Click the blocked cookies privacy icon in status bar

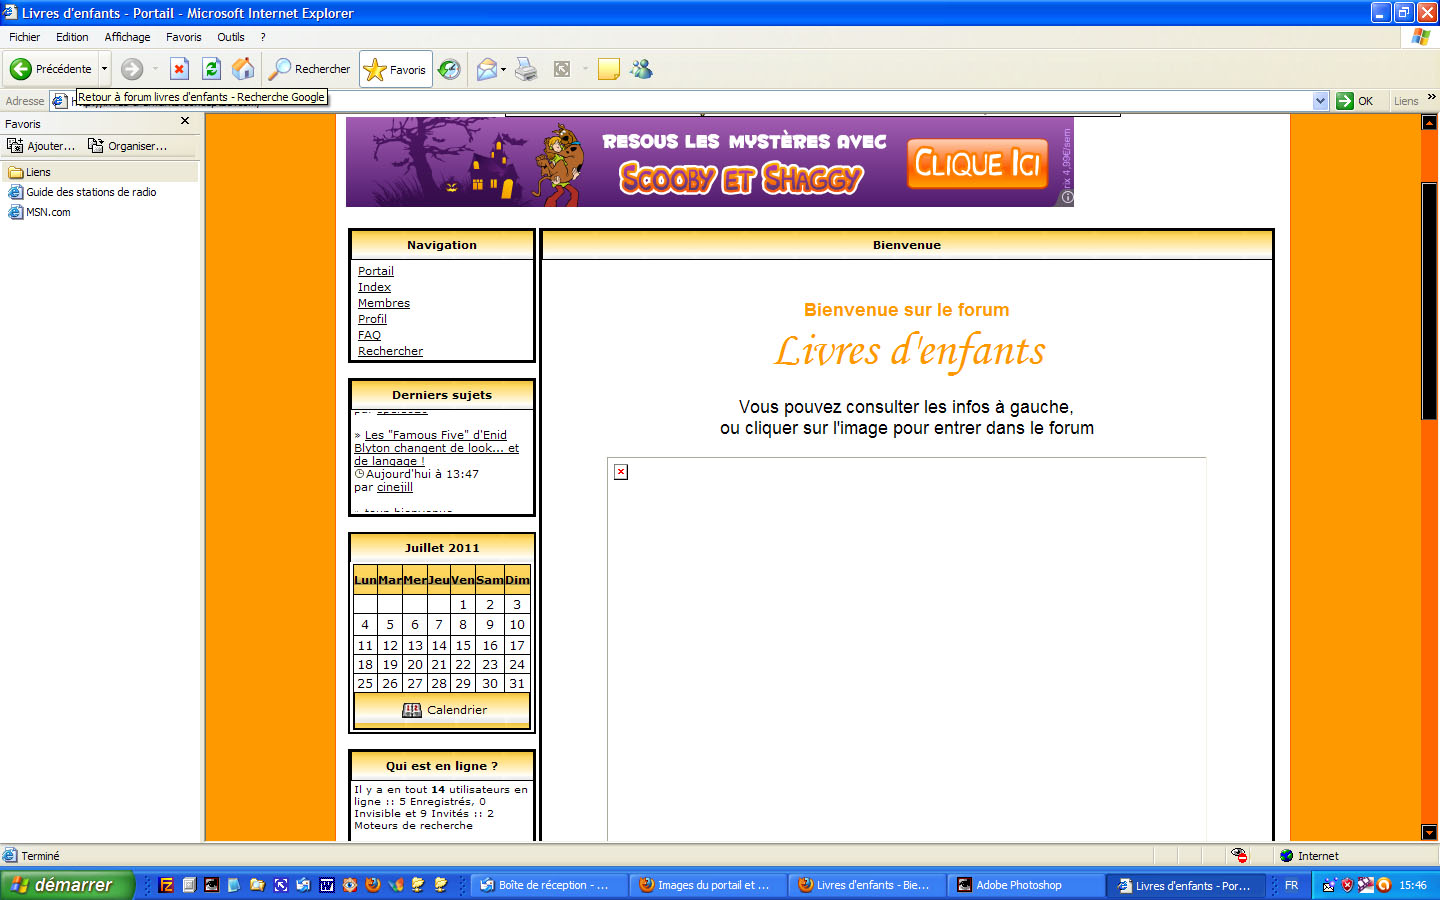[x=1240, y=856]
